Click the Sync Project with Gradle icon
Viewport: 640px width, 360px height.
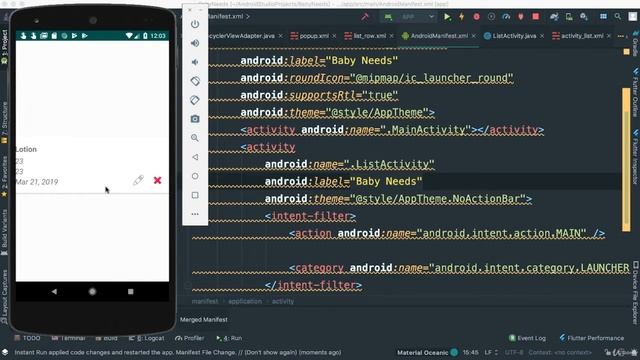point(554,17)
